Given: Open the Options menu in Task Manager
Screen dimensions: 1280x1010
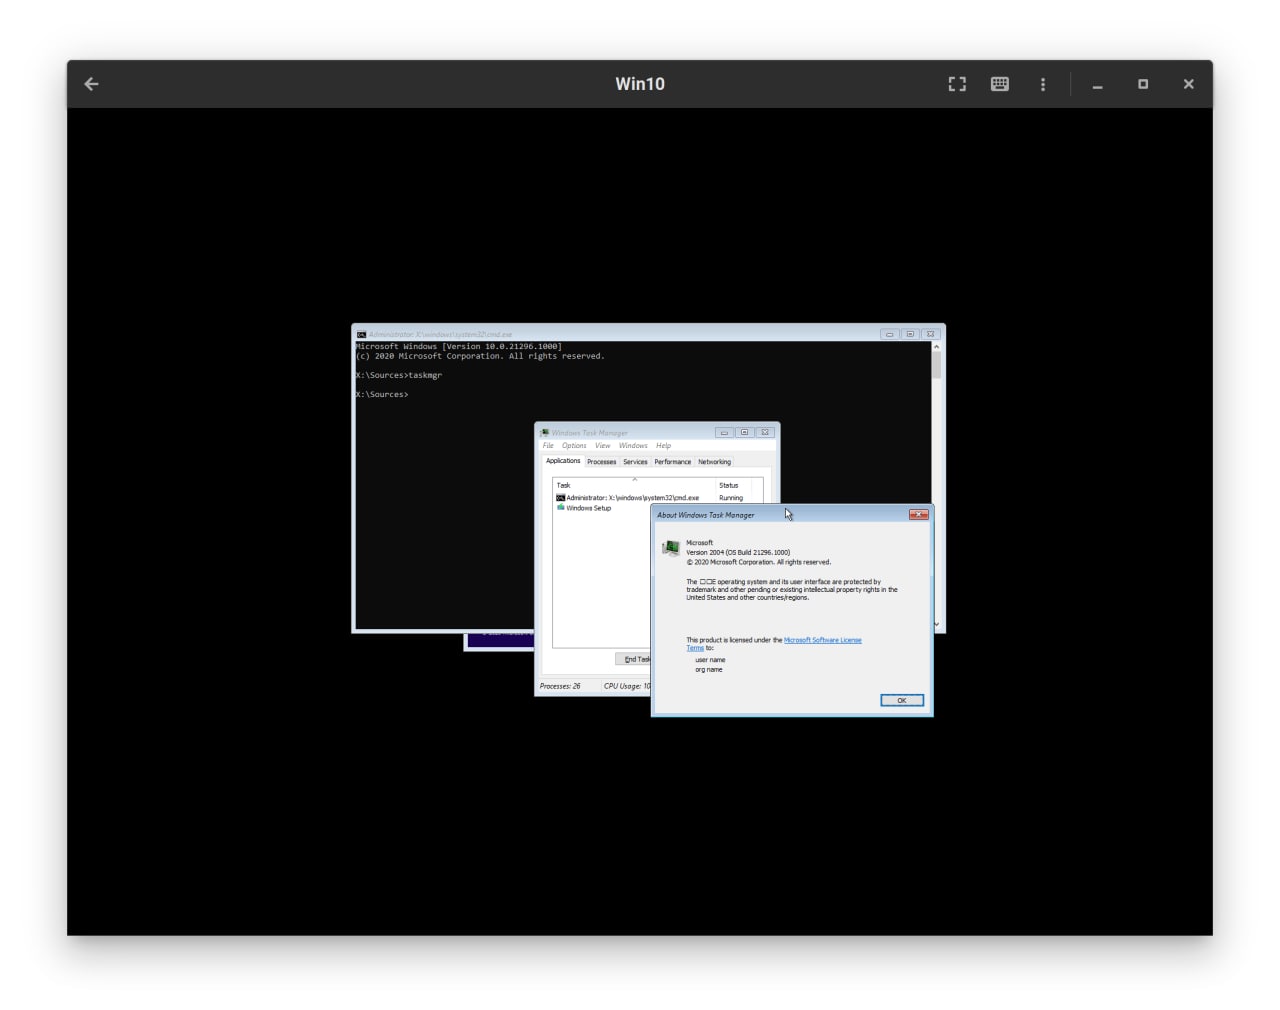Looking at the screenshot, I should point(574,446).
